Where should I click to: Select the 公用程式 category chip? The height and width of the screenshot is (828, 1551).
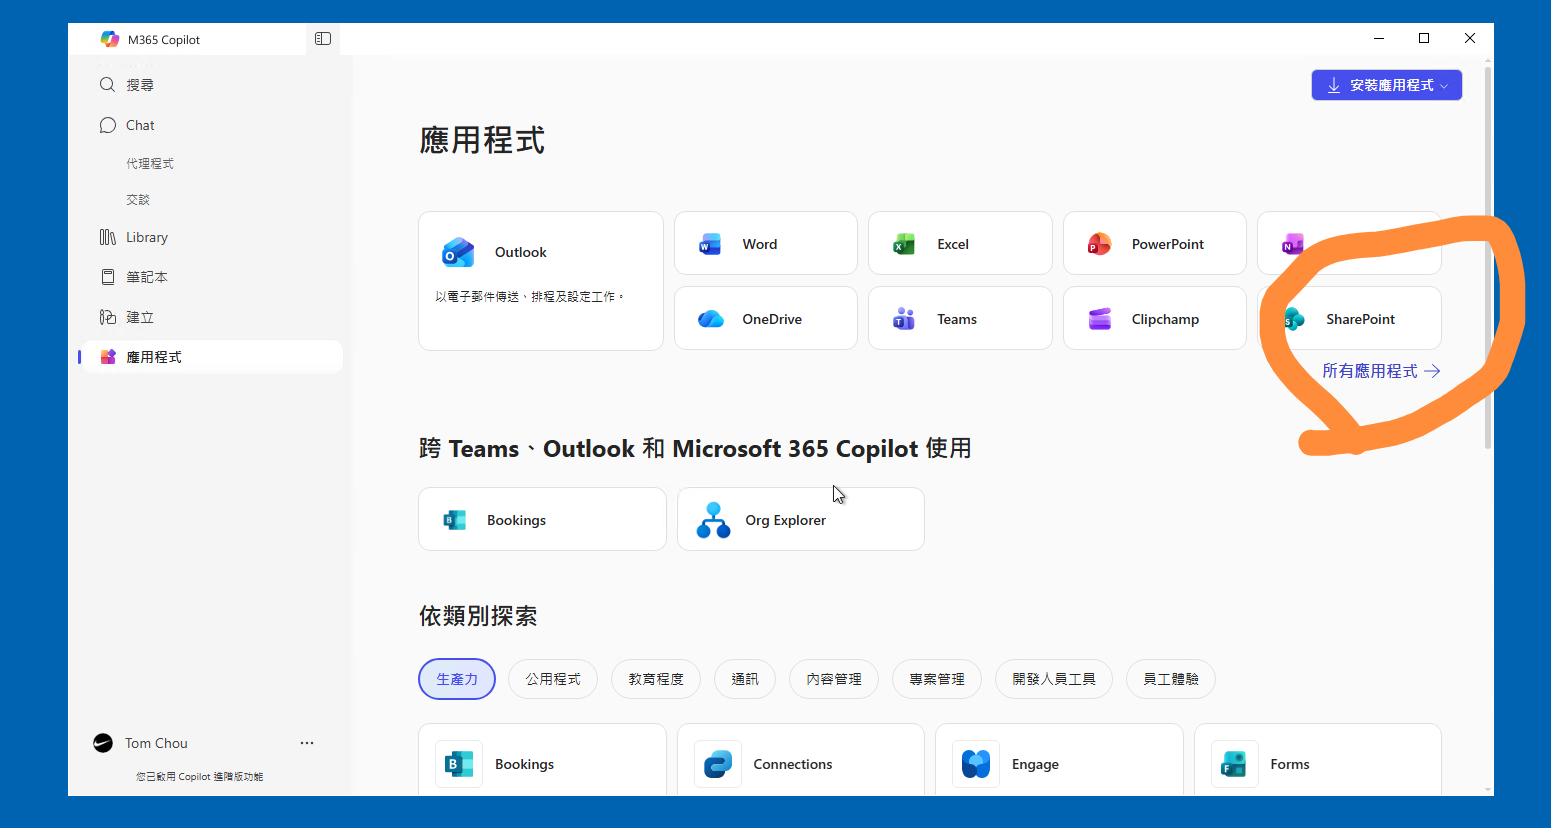[x=553, y=679]
